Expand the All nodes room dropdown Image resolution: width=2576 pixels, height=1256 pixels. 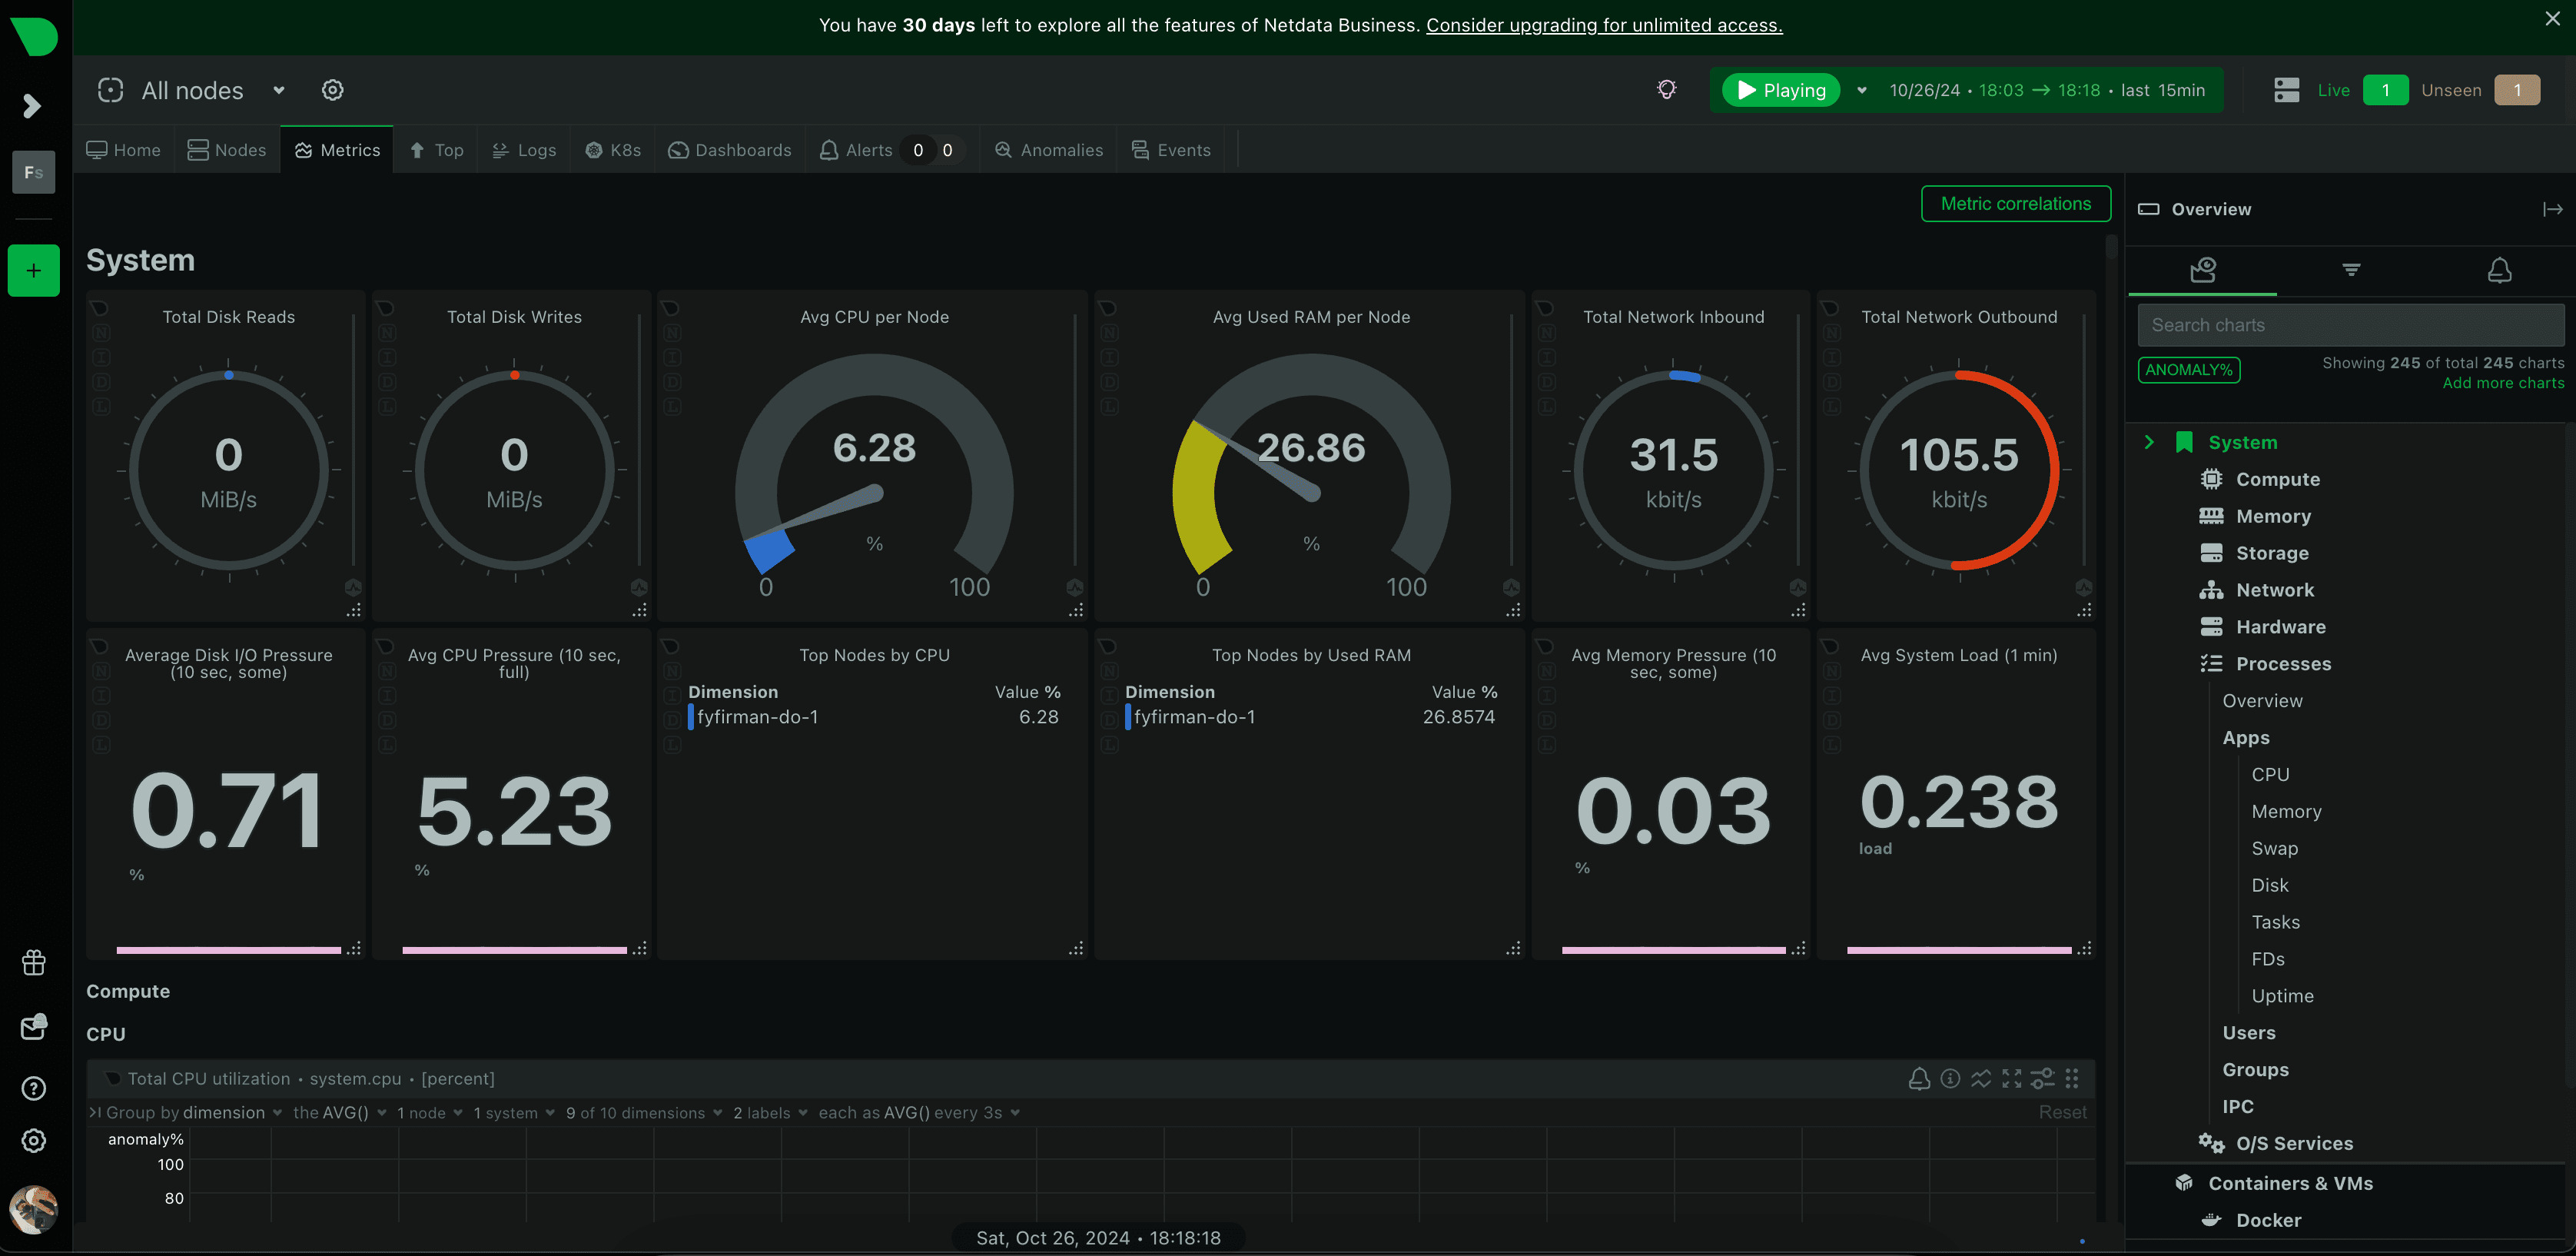279,90
